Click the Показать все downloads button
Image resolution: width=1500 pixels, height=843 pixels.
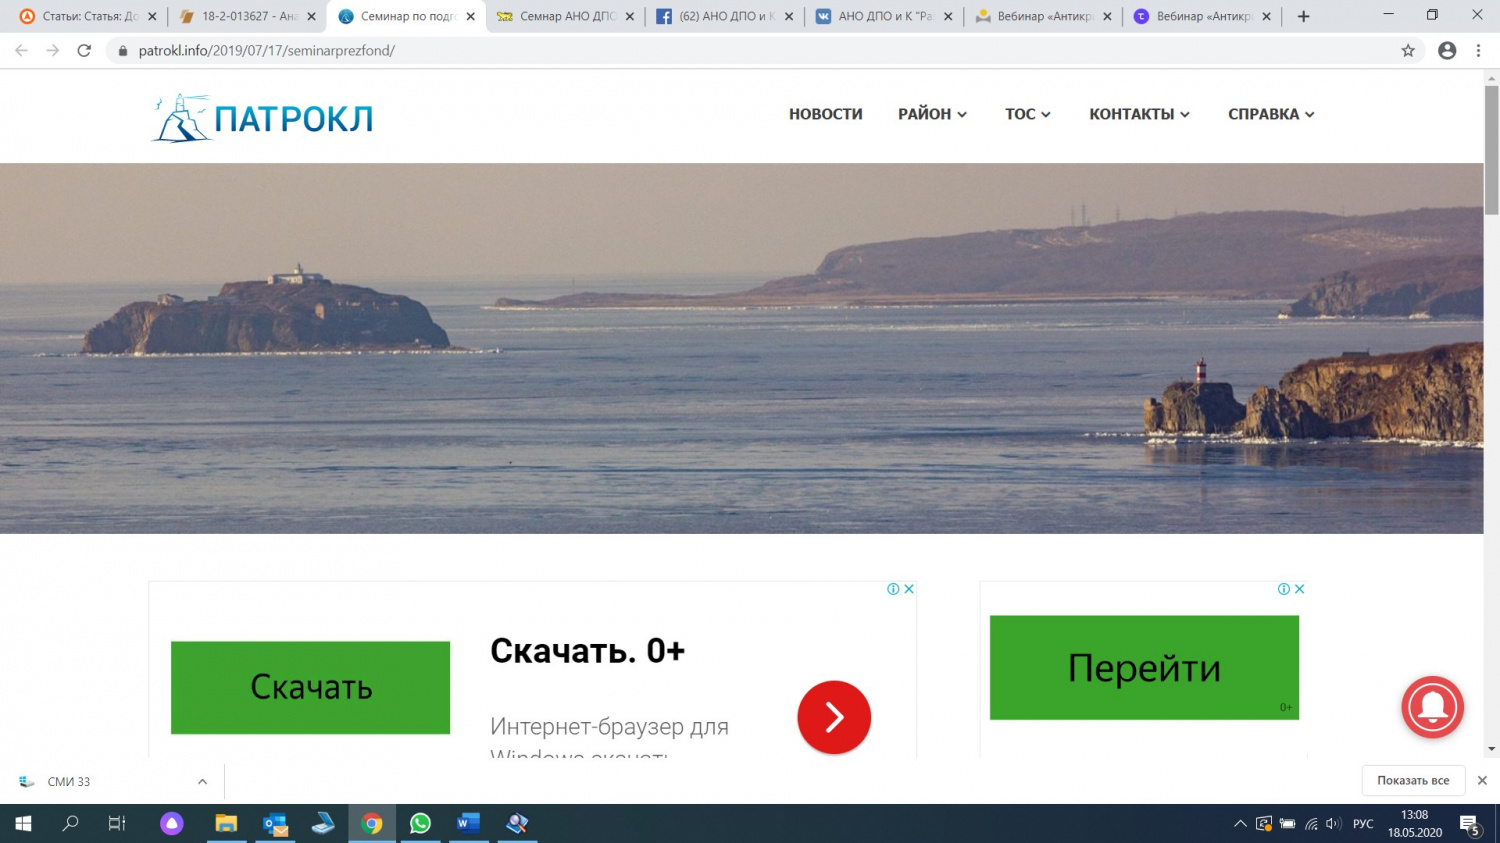point(1412,780)
